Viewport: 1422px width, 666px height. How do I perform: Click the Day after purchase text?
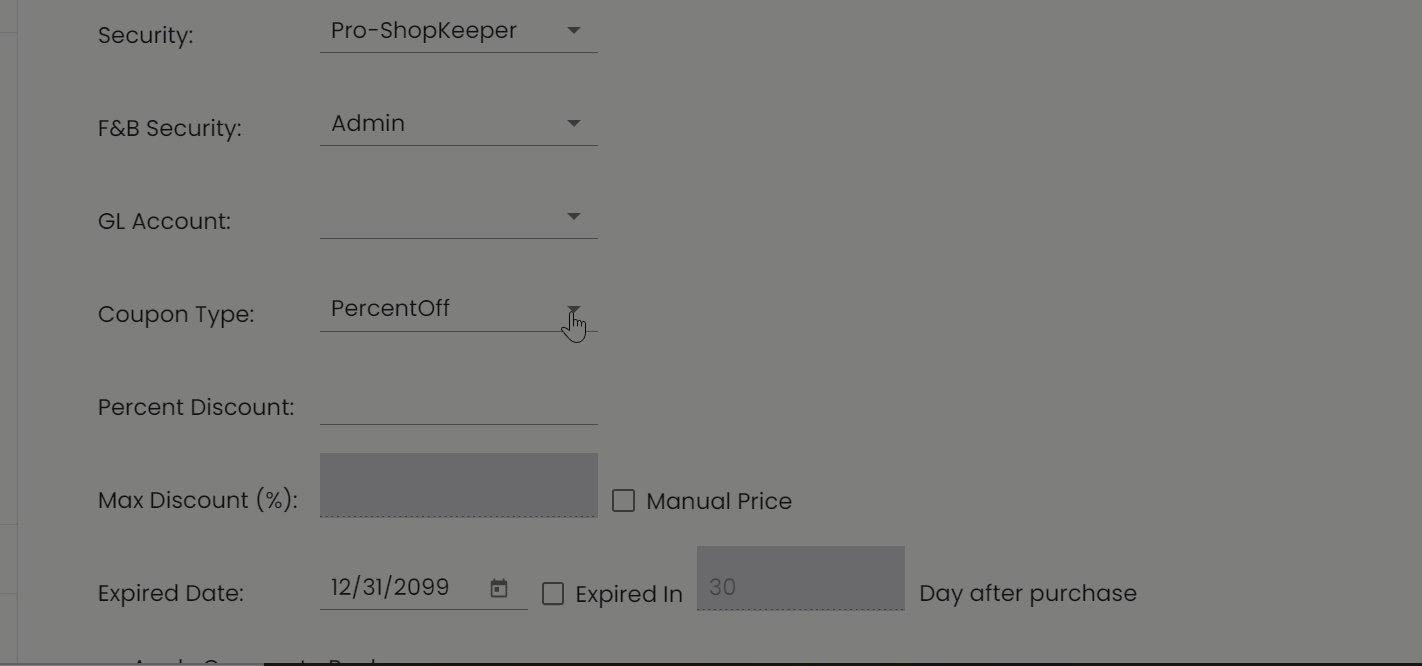1028,593
